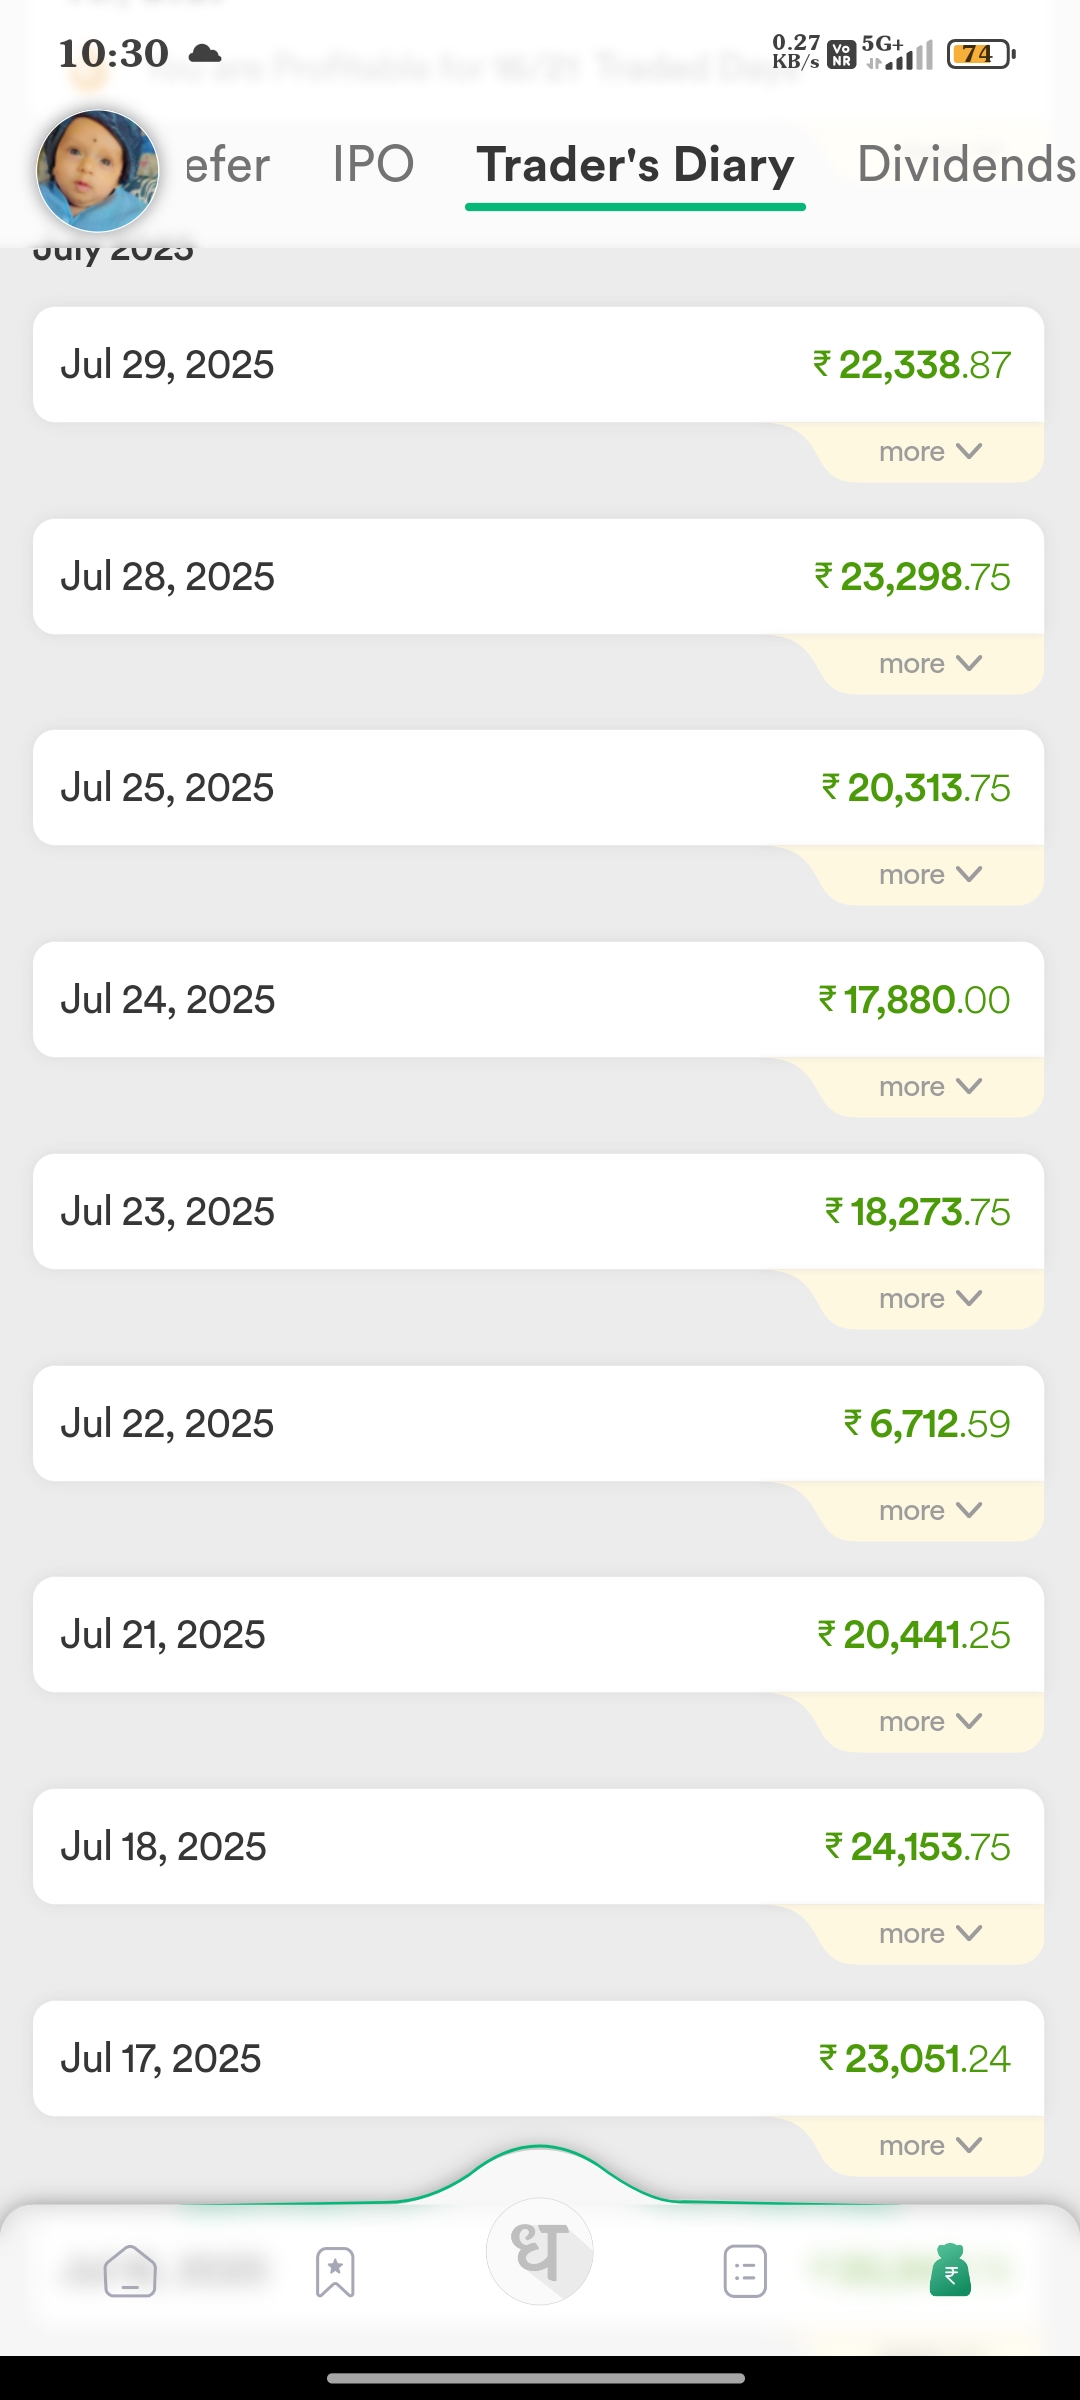The height and width of the screenshot is (2400, 1080).
Task: Switch to the Dividends tab
Action: (x=965, y=165)
